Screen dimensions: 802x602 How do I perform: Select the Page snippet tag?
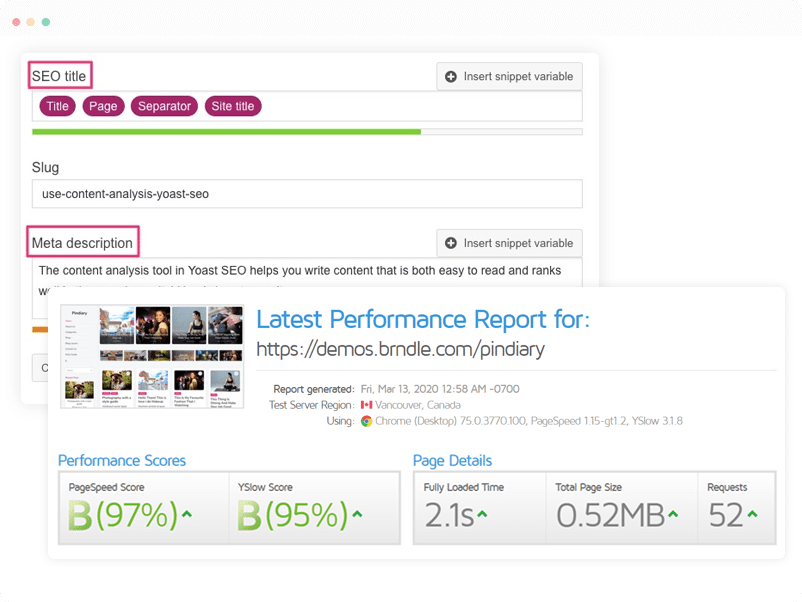103,106
